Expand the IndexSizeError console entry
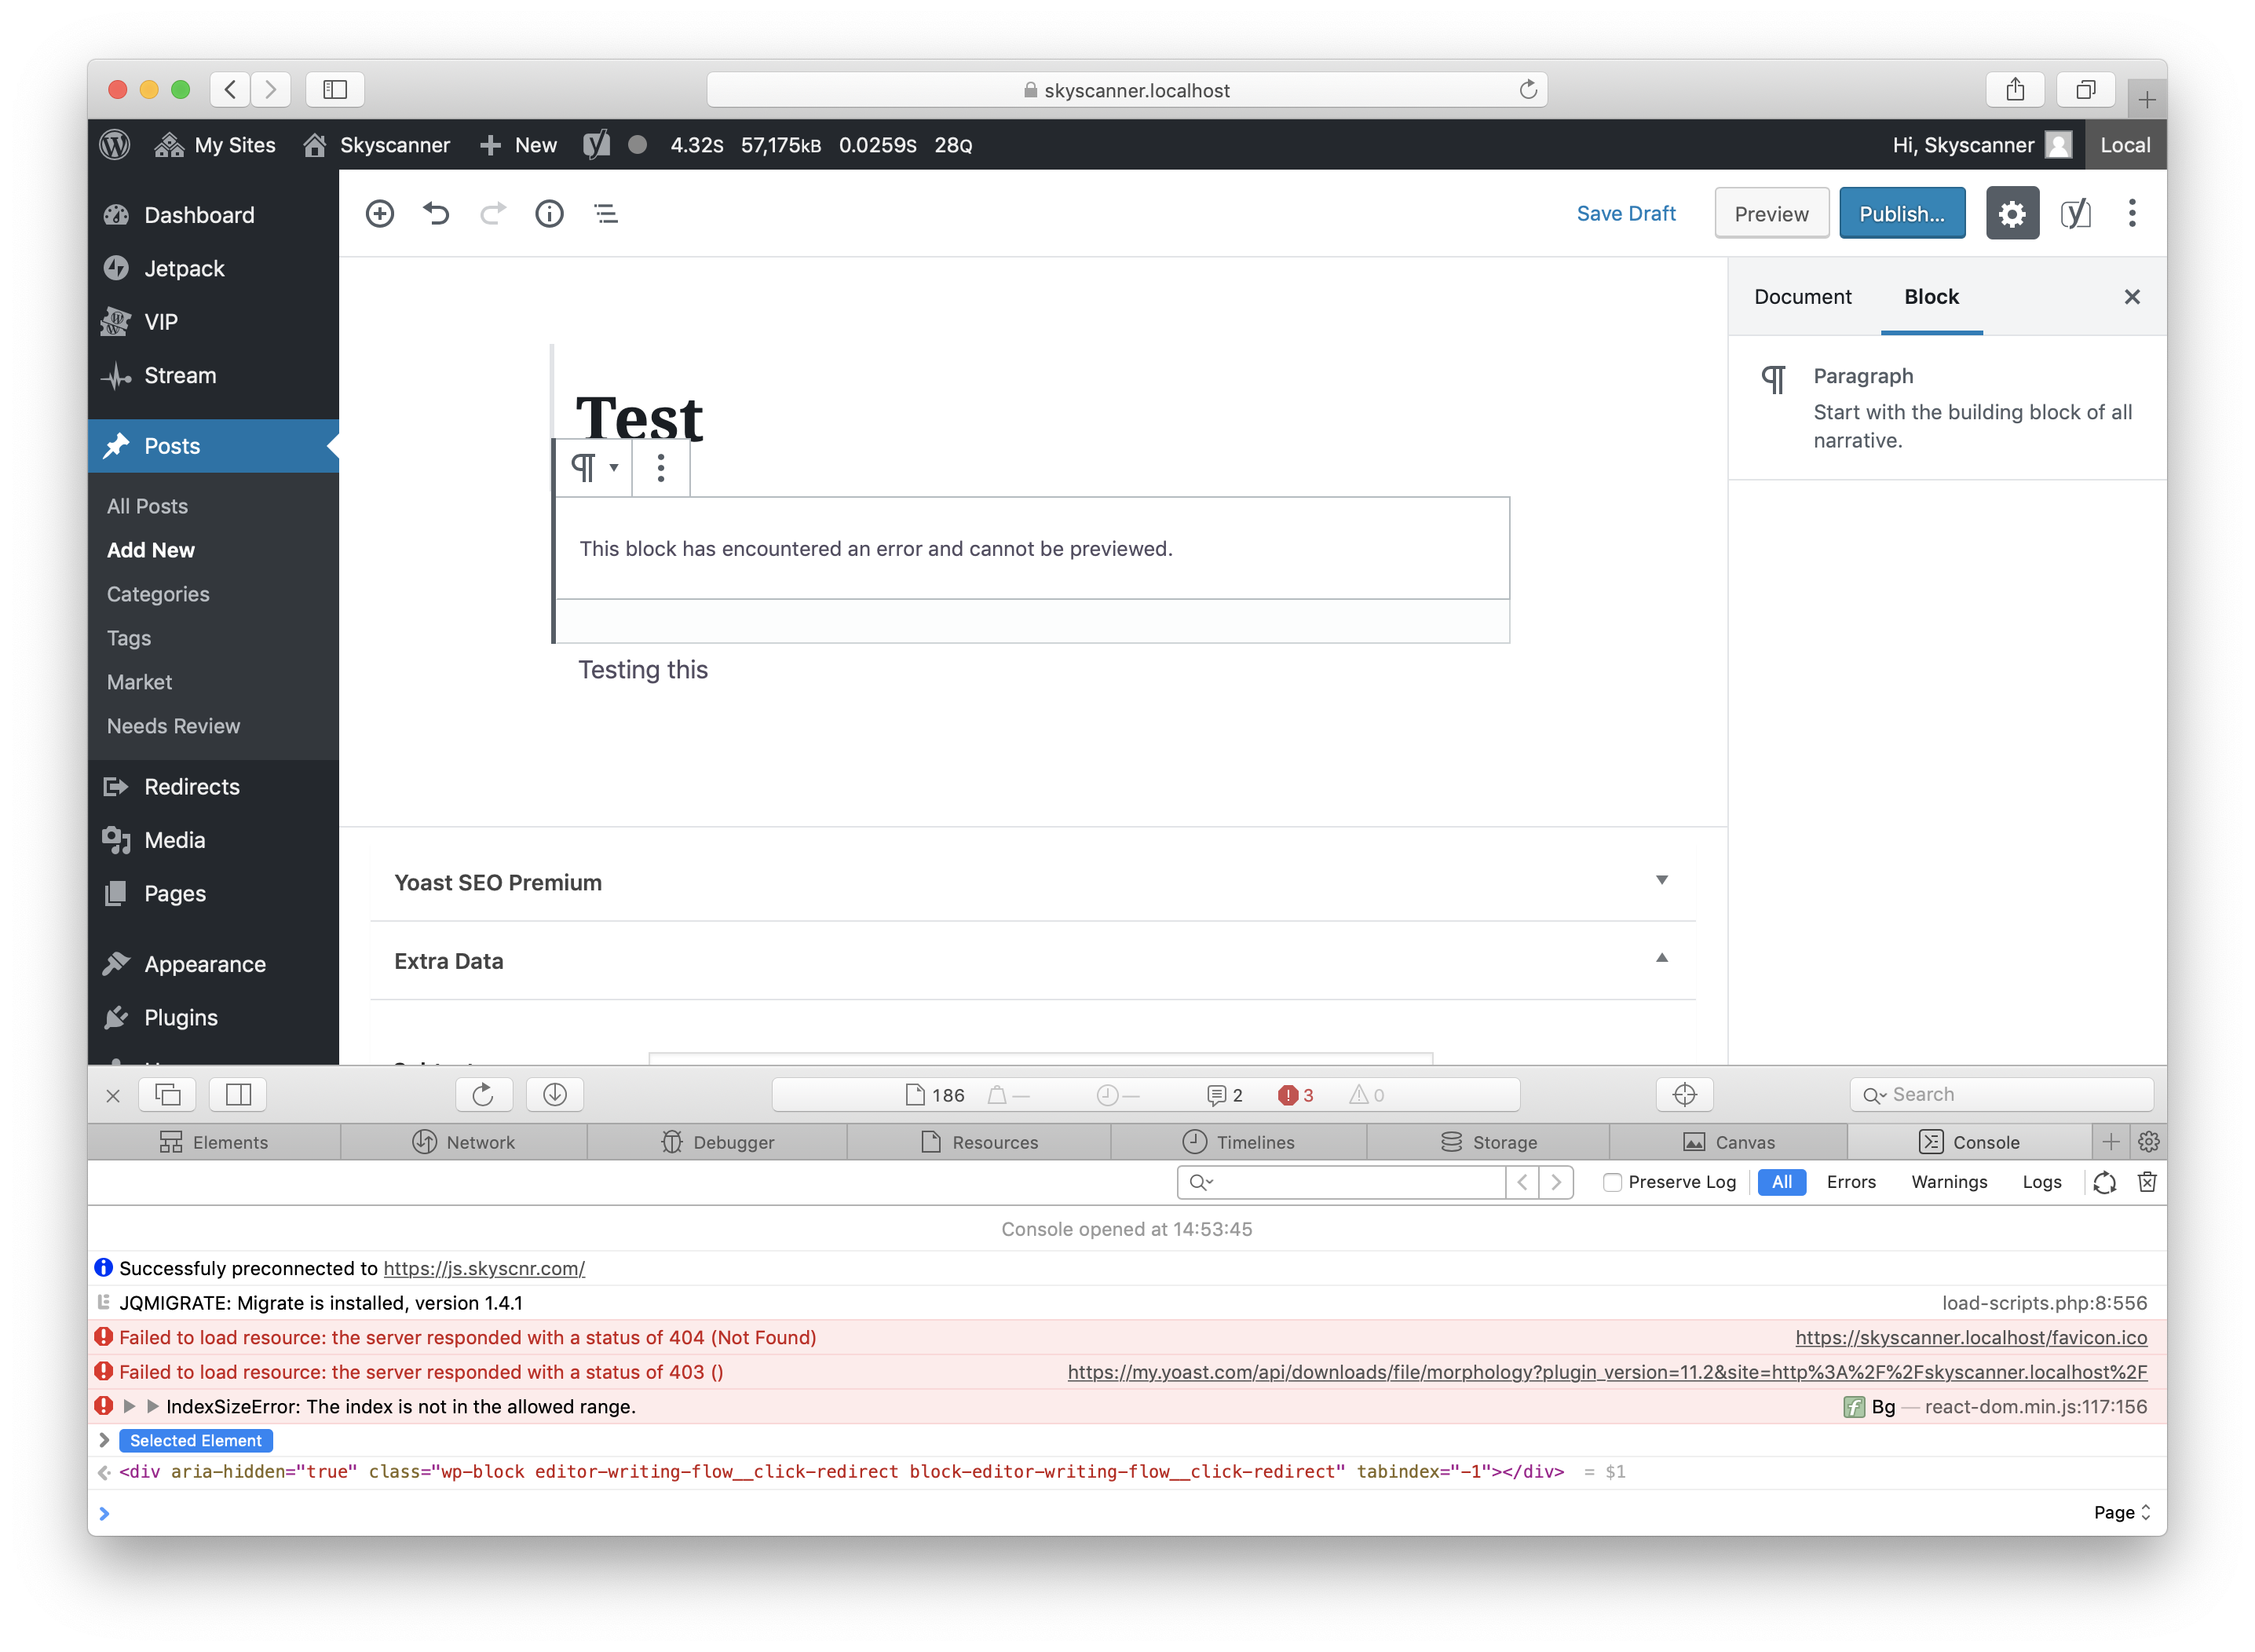Viewport: 2255px width, 1652px height. click(x=129, y=1406)
